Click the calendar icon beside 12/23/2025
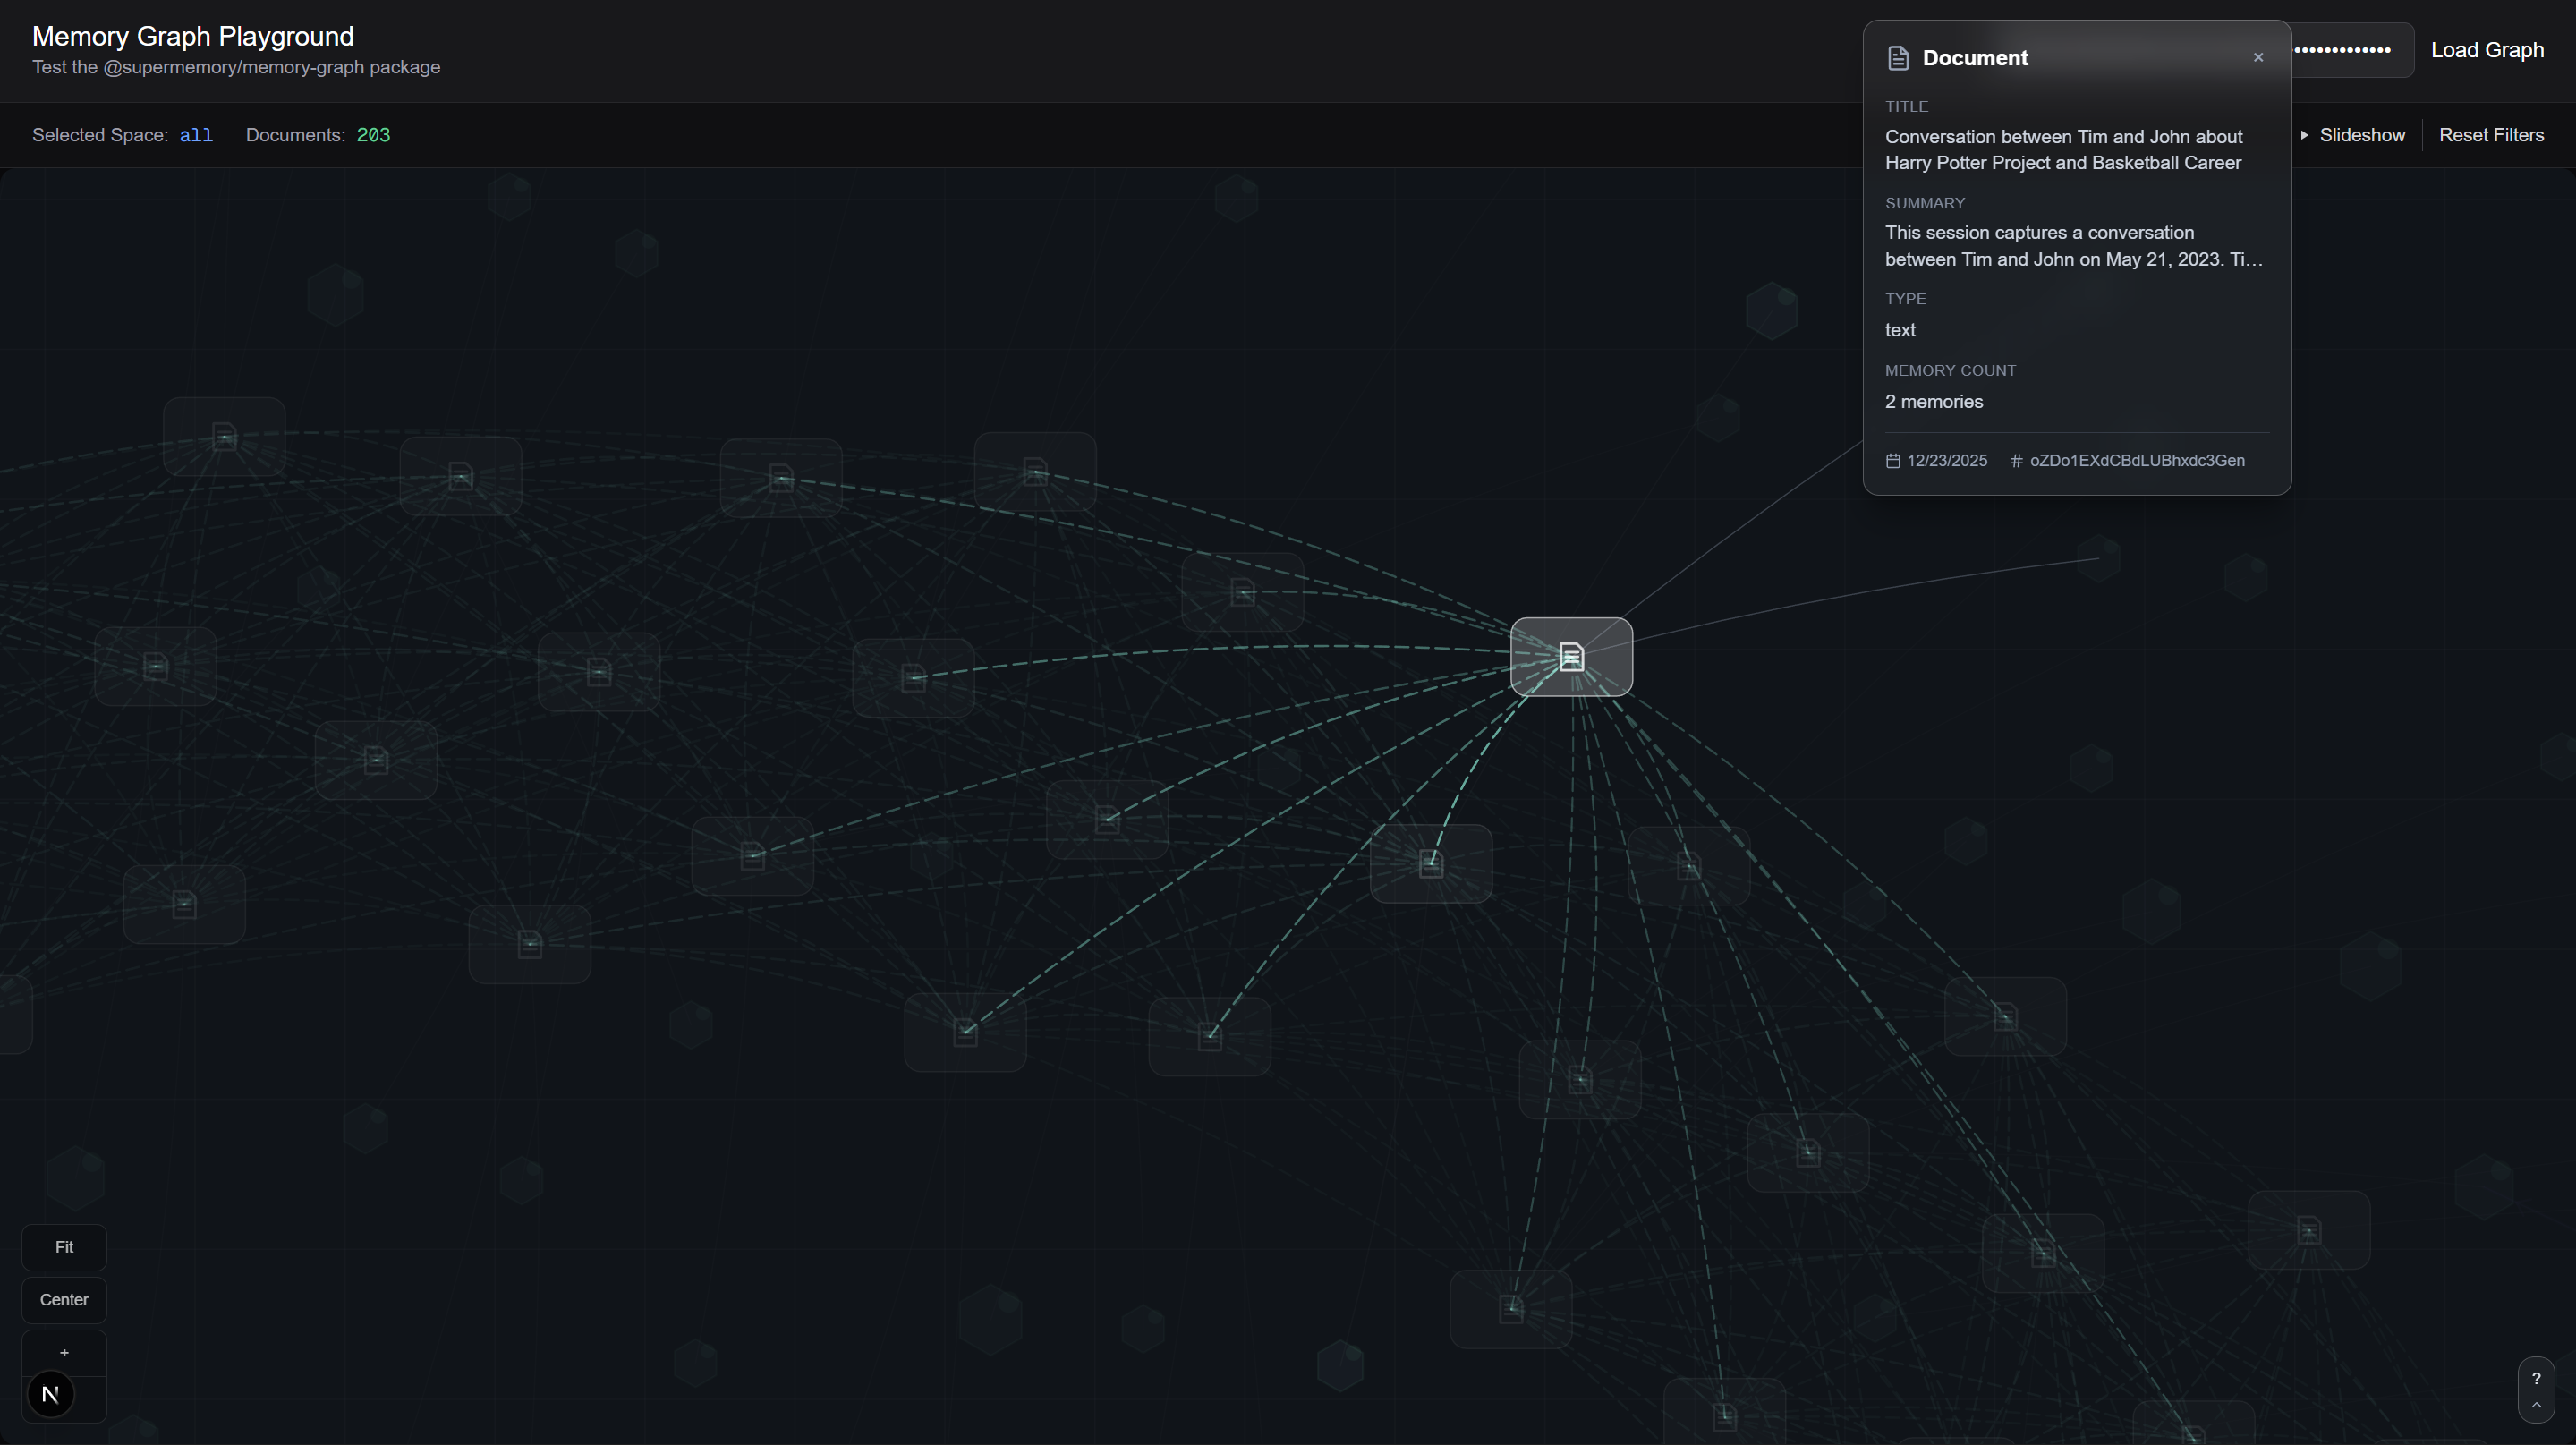This screenshot has width=2576, height=1445. (x=1892, y=461)
